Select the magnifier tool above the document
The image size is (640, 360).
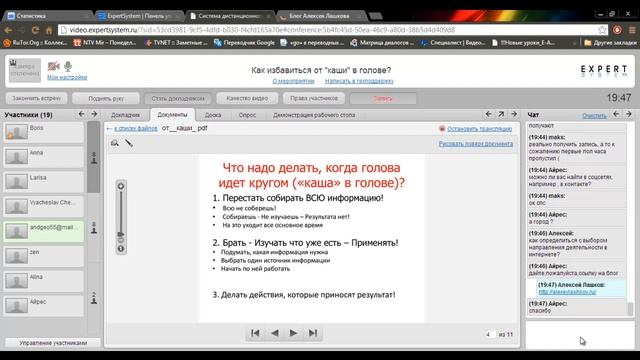tap(115, 143)
